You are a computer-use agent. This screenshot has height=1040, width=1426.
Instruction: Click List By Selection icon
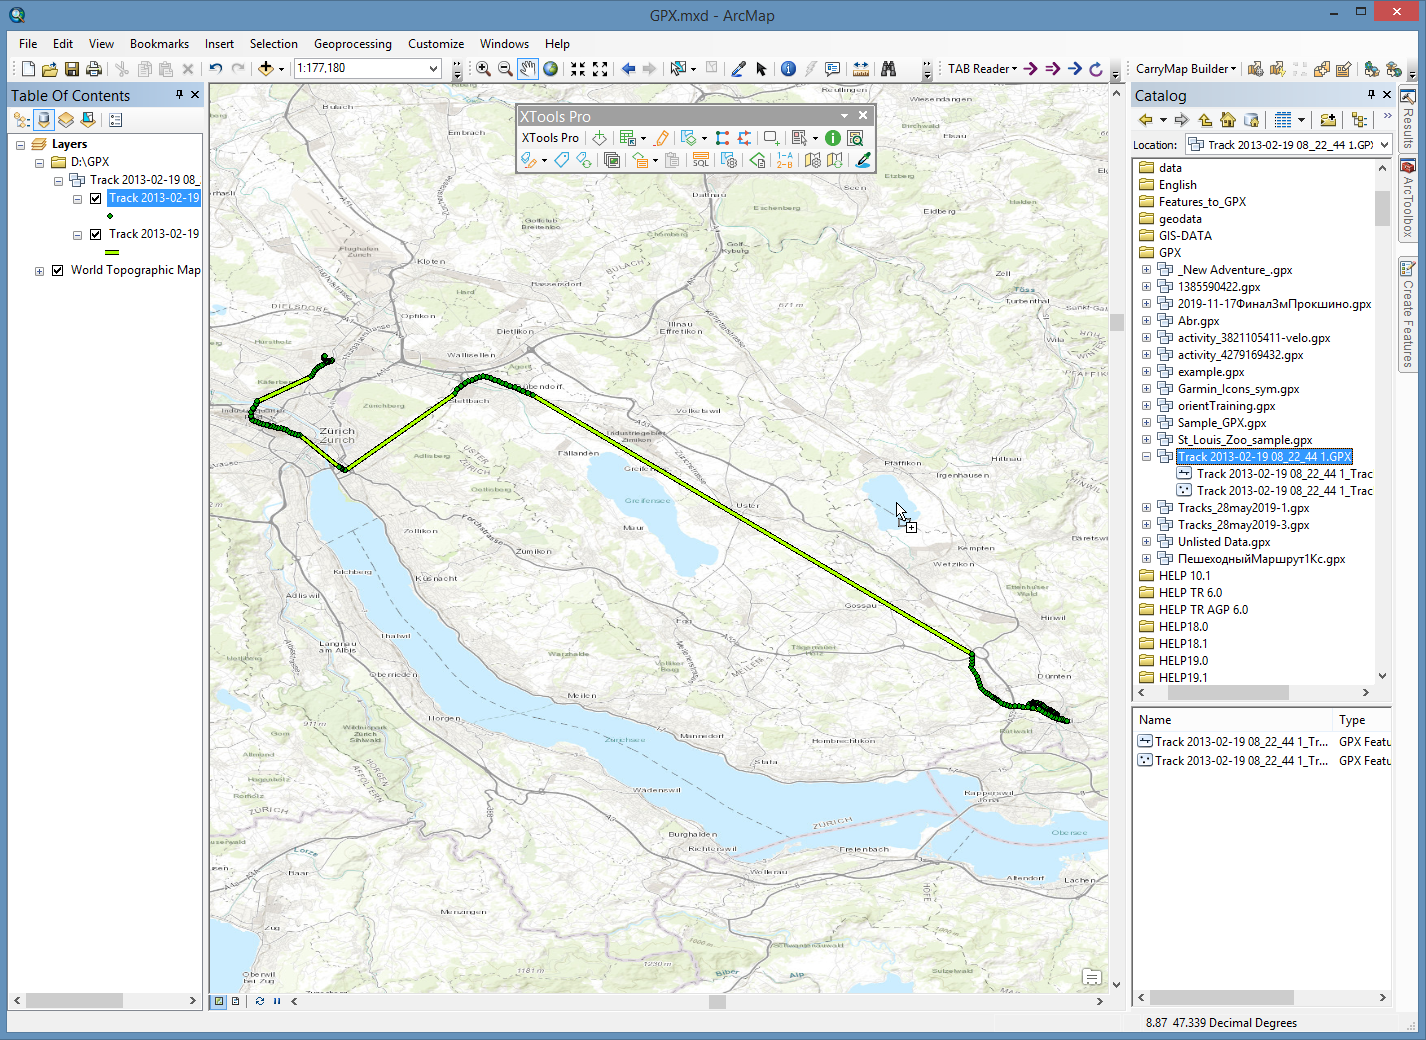tap(88, 120)
